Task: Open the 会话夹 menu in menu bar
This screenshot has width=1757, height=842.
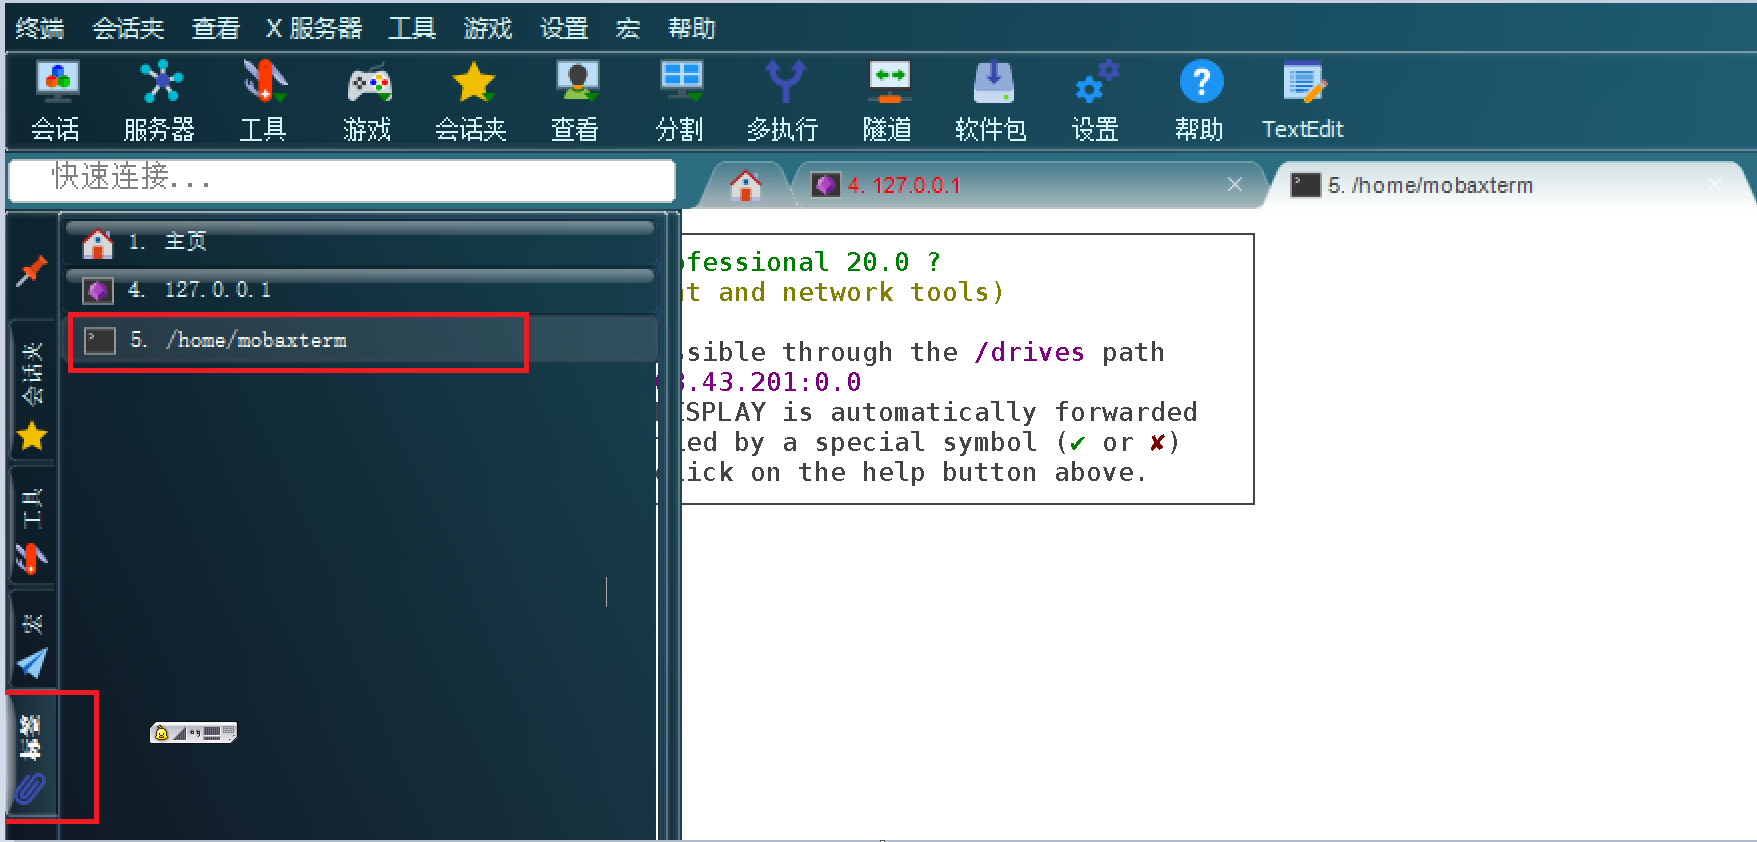Action: (129, 28)
